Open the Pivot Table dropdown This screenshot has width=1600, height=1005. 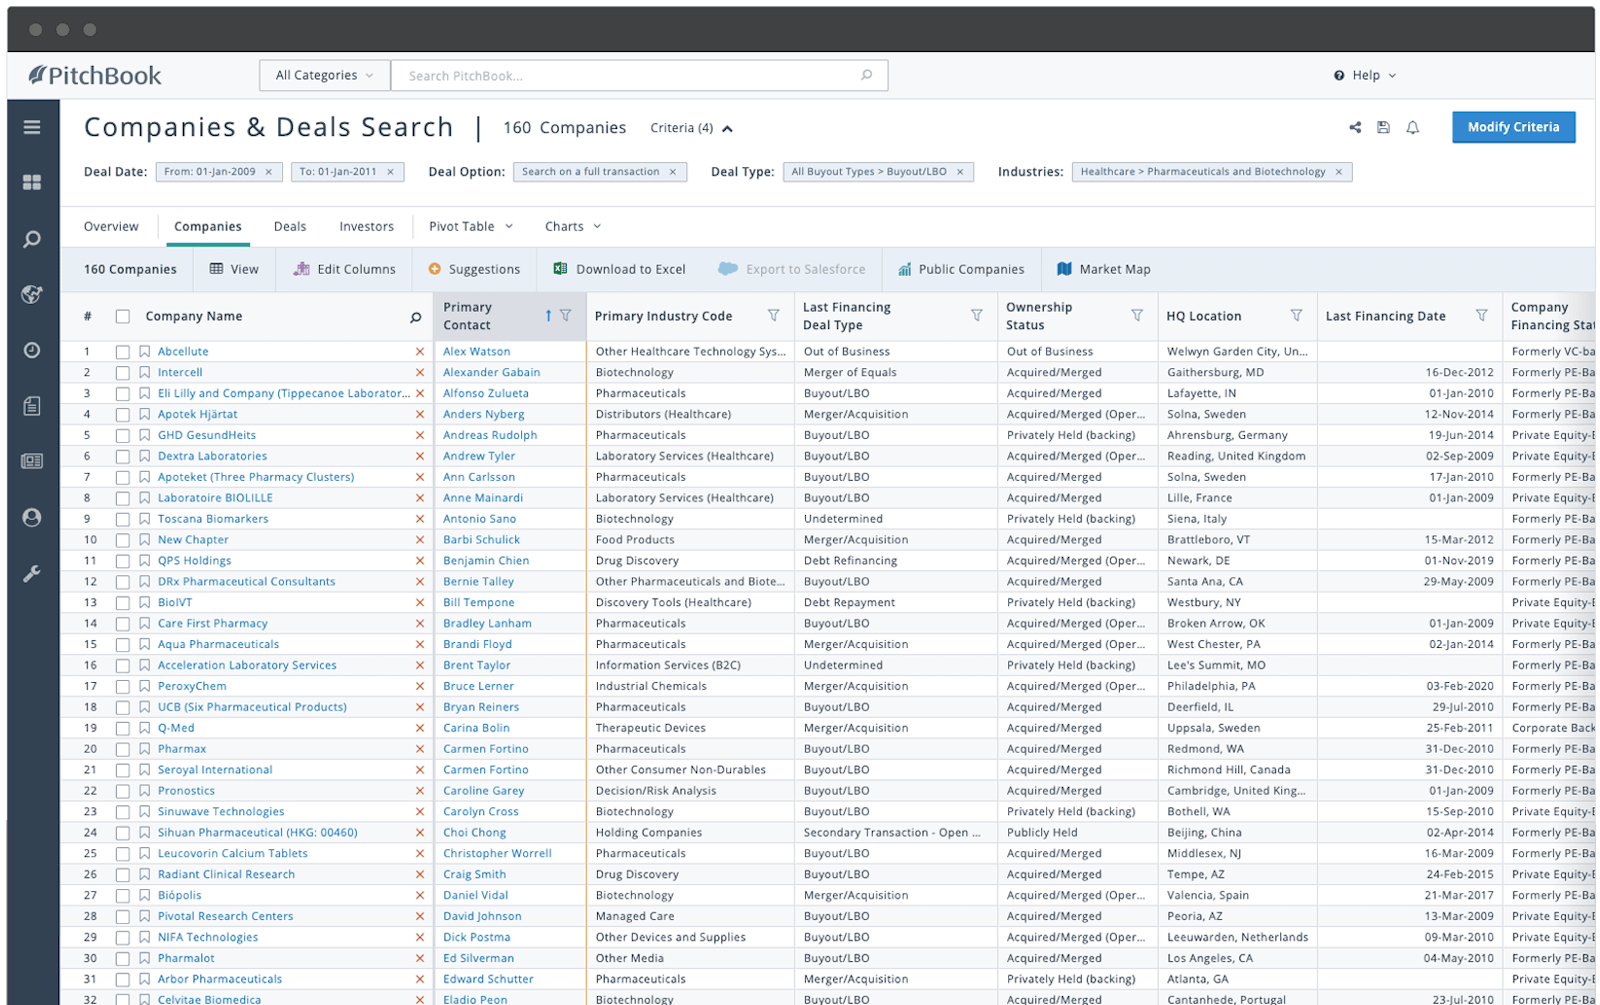point(470,227)
